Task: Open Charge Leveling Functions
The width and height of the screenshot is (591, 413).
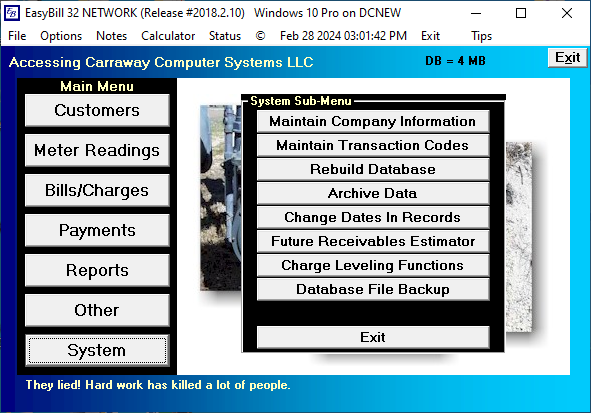Action: click(x=373, y=265)
